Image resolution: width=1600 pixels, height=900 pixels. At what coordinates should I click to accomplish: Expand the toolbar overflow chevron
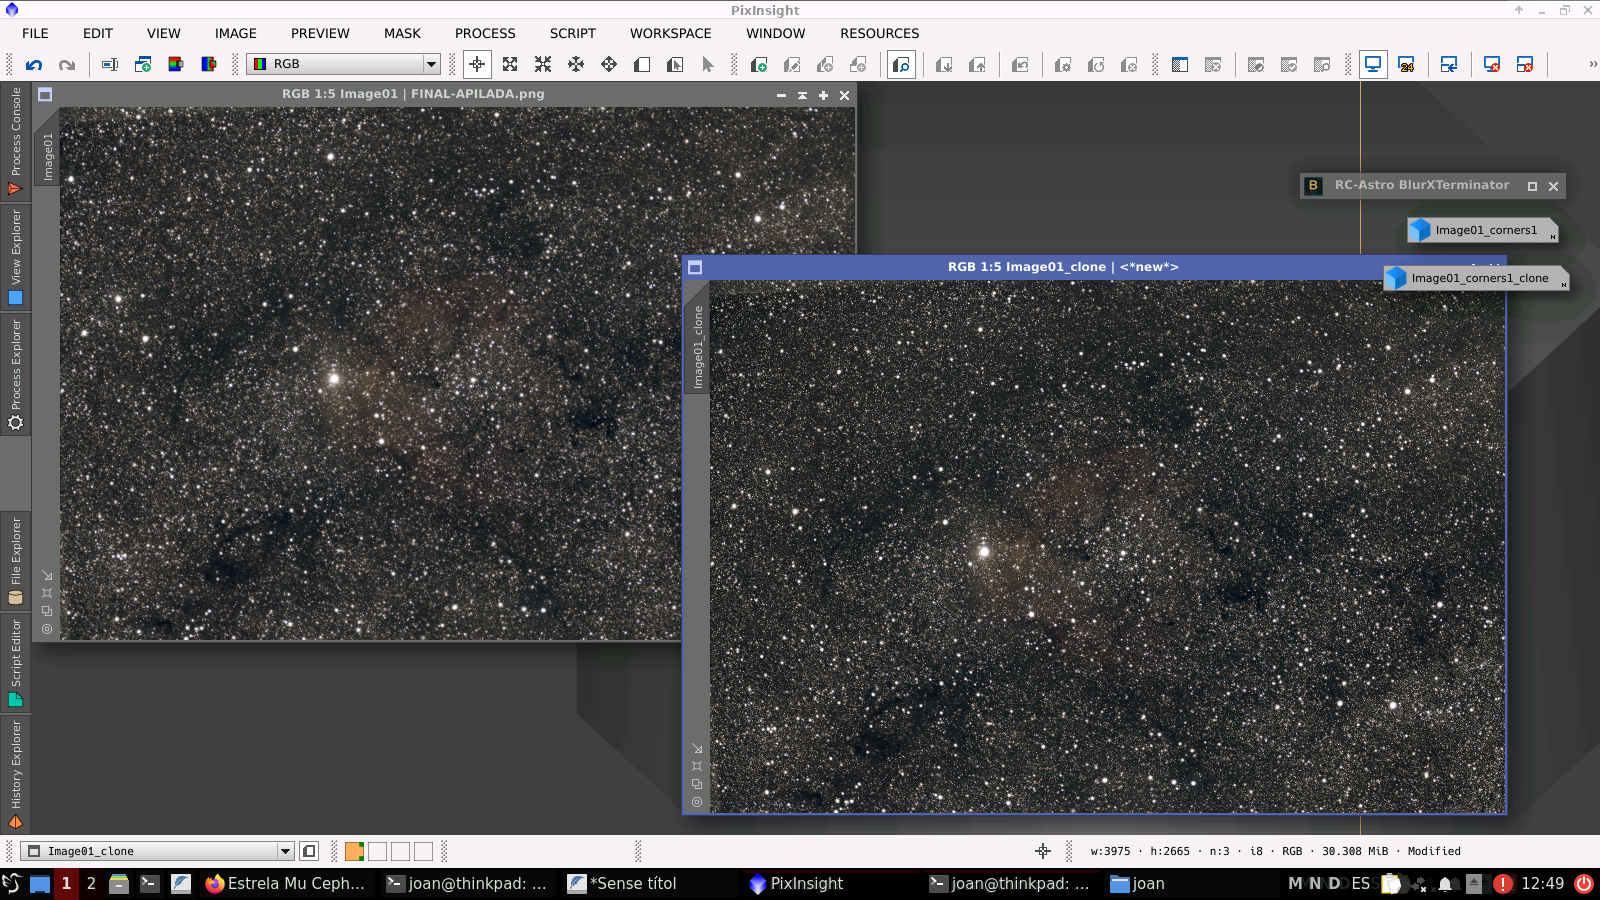[1592, 64]
